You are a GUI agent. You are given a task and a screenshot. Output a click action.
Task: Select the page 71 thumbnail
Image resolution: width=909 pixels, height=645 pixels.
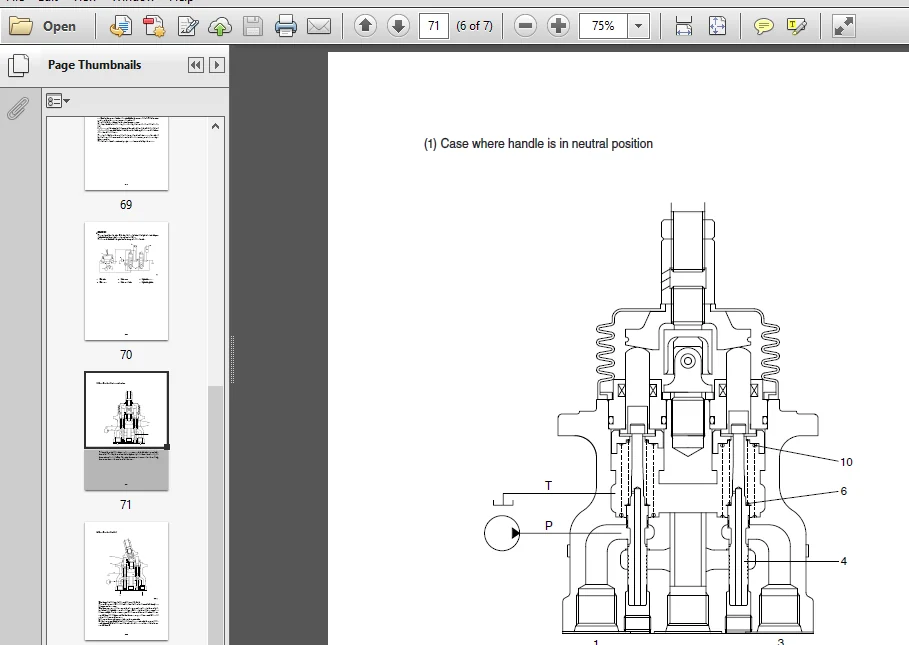(126, 431)
